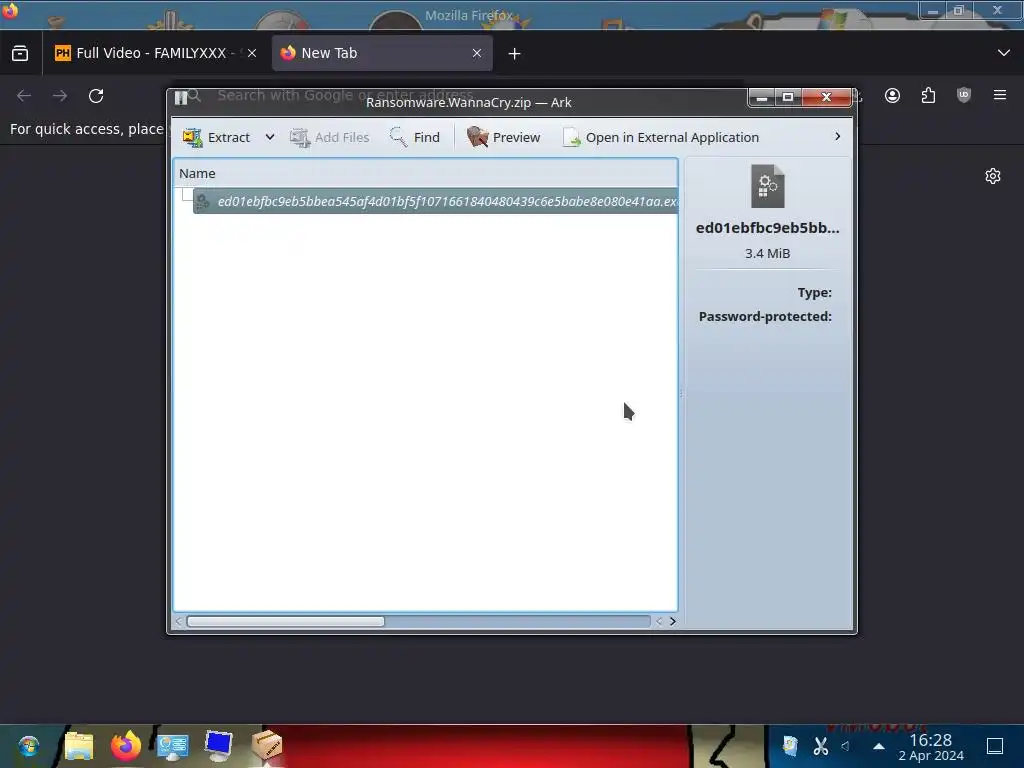Open Find in the Ark toolbar
1024x768 pixels.
click(415, 137)
